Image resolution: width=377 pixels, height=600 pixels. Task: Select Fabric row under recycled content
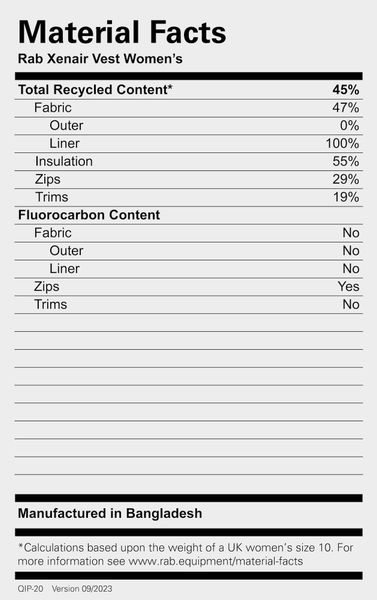pyautogui.click(x=189, y=108)
